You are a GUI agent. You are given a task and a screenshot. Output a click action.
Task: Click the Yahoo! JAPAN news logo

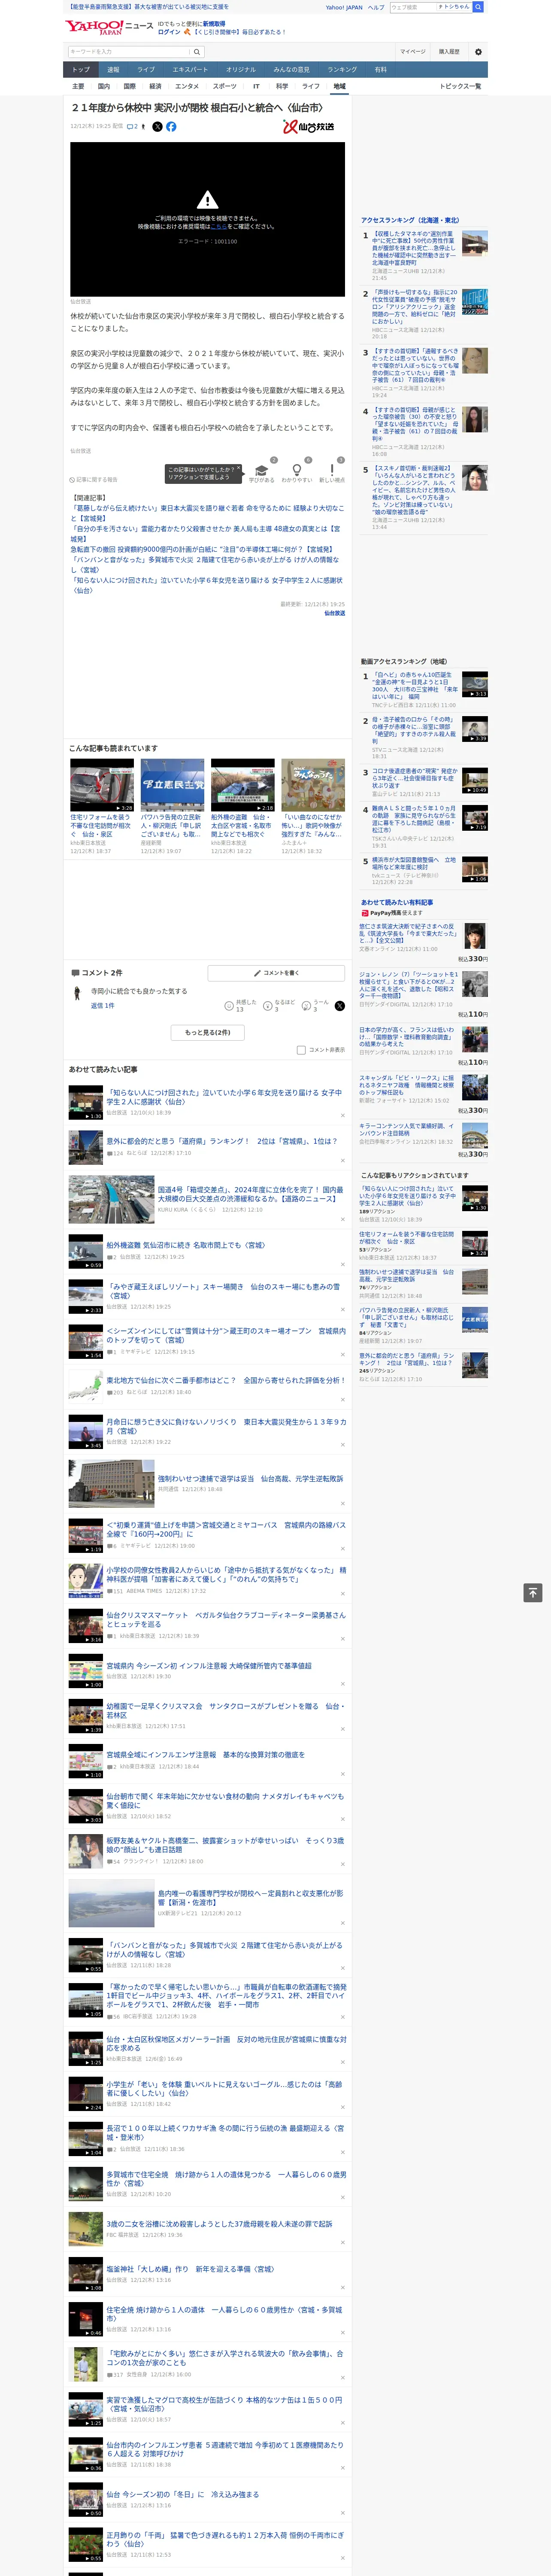[109, 28]
